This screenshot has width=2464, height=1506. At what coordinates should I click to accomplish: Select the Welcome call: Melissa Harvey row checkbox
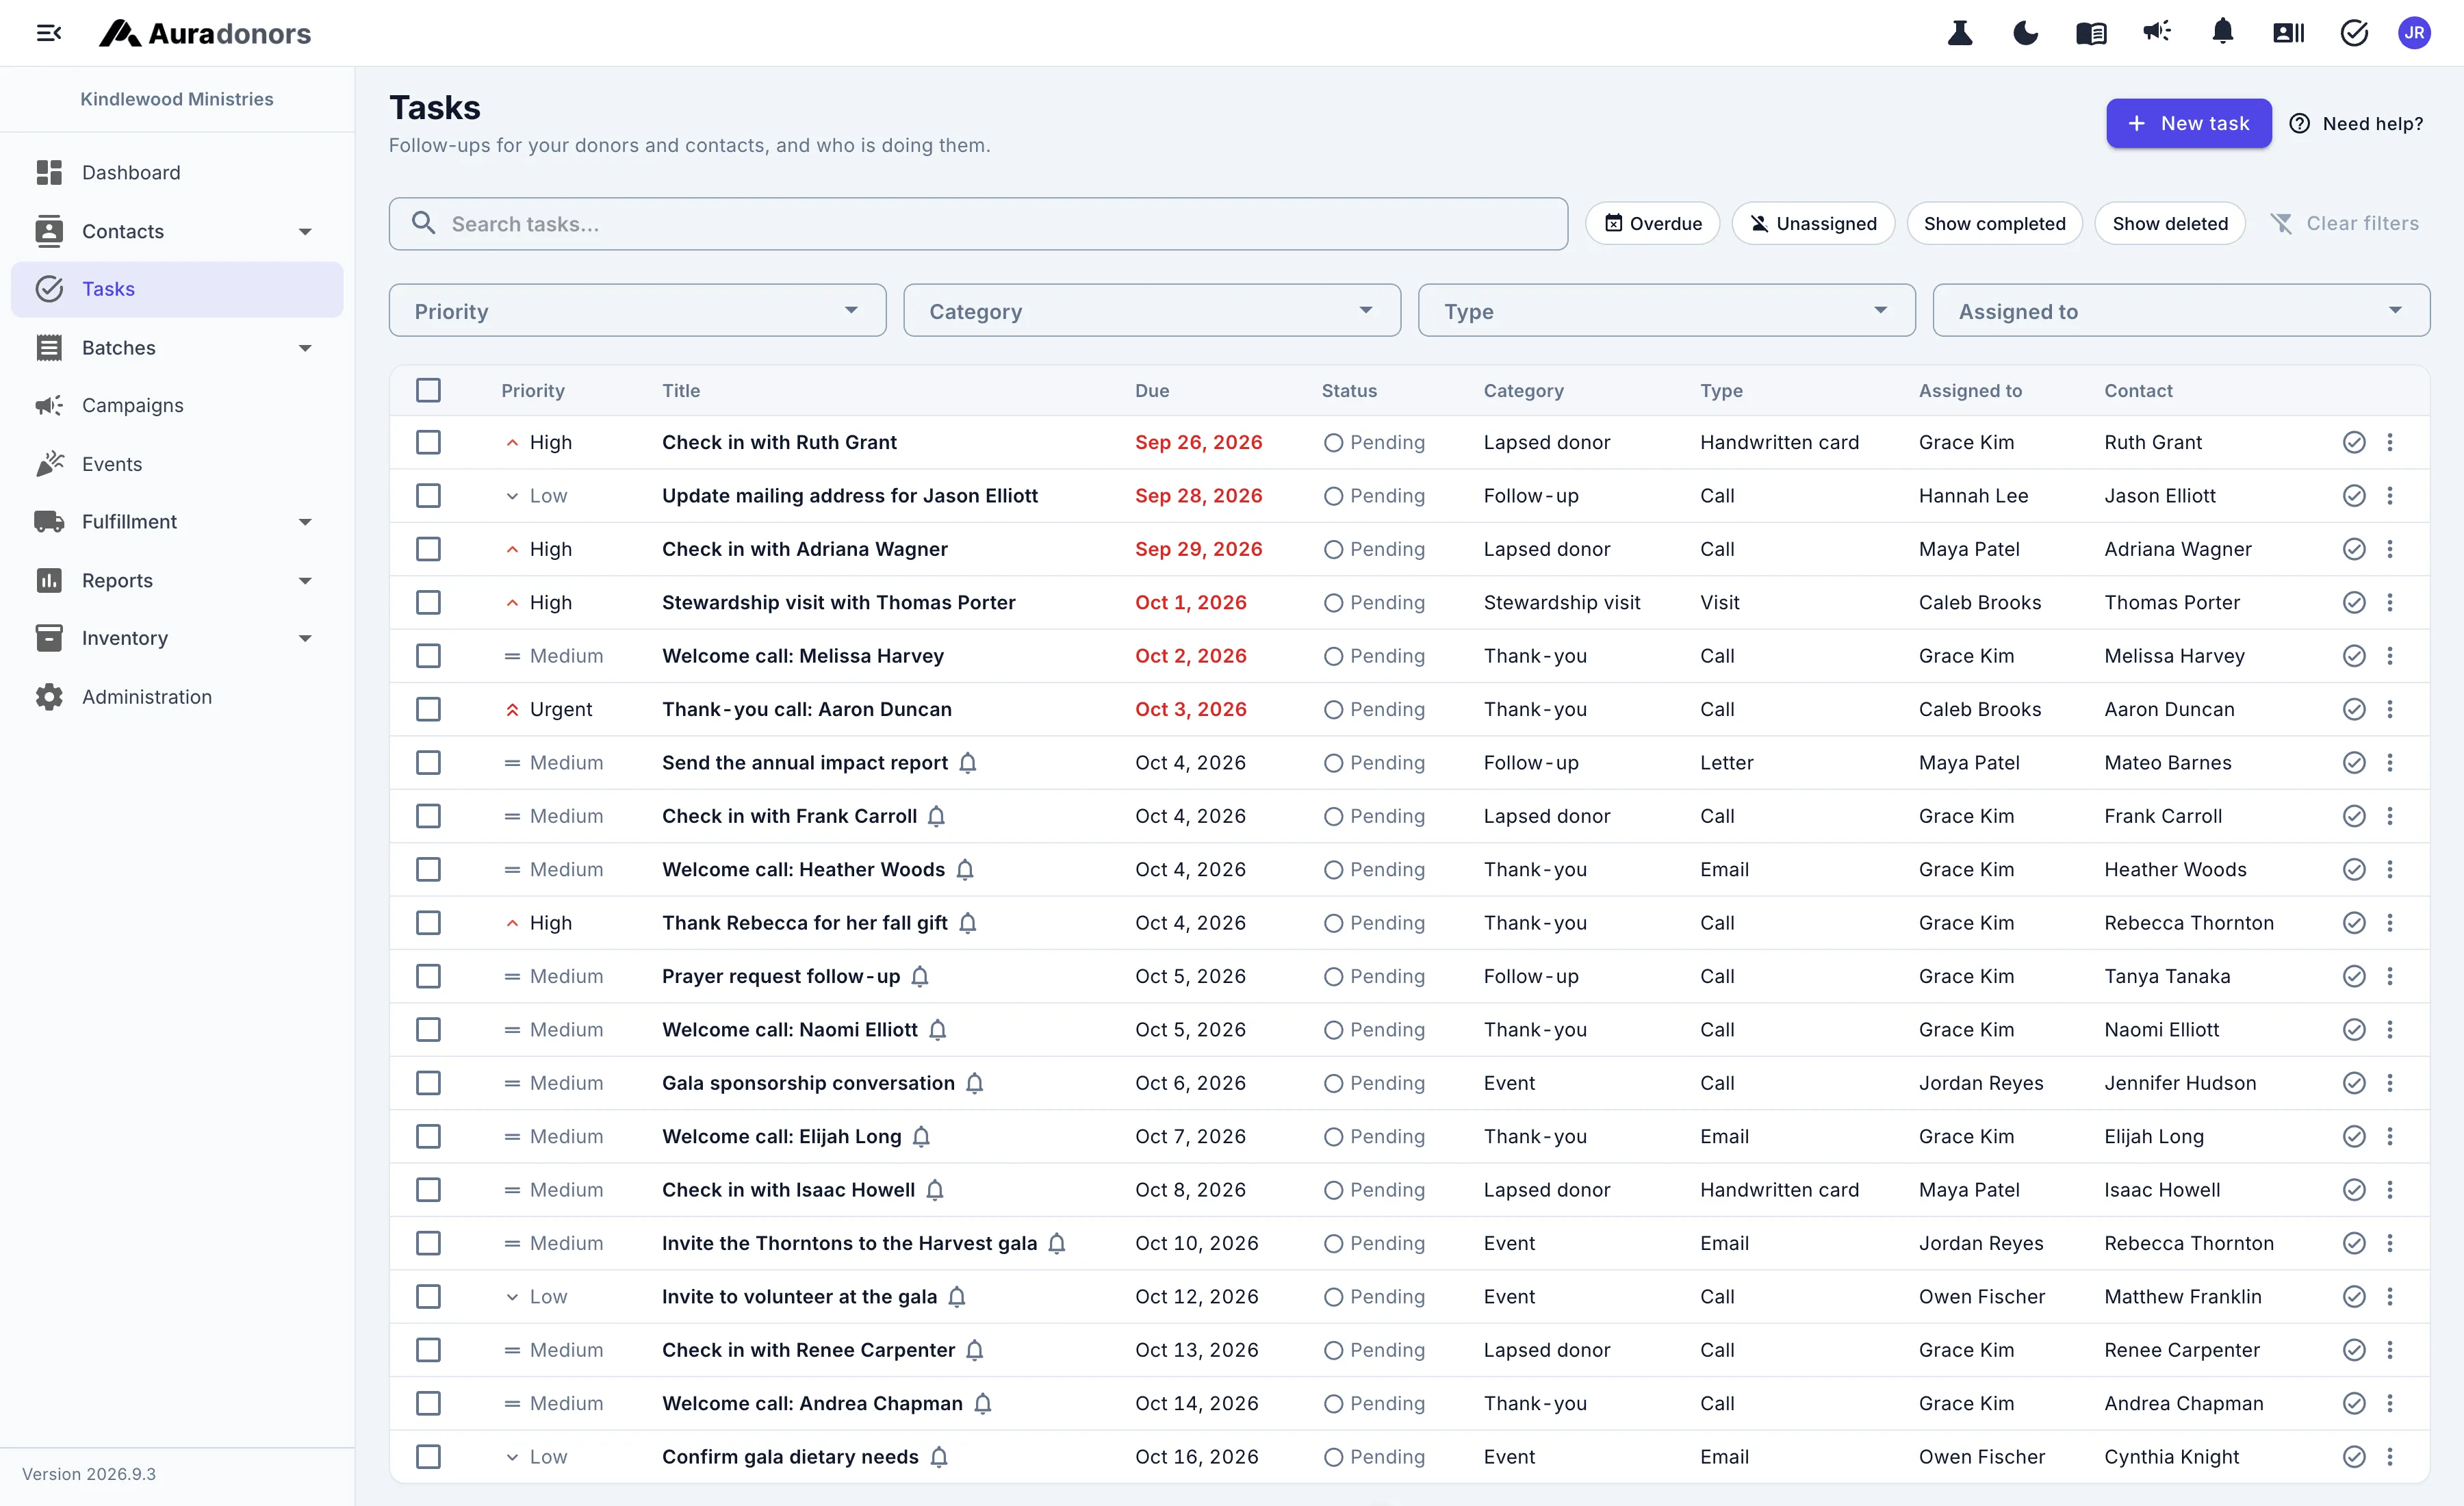click(428, 656)
